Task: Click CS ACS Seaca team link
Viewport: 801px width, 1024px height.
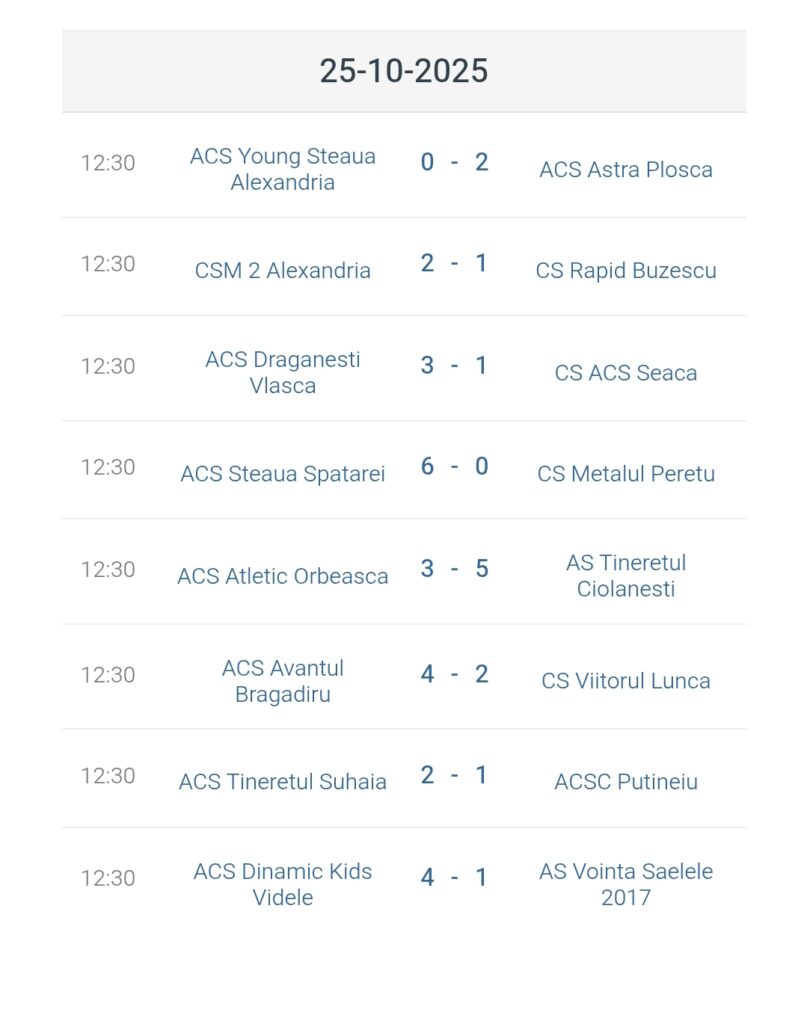Action: (626, 372)
